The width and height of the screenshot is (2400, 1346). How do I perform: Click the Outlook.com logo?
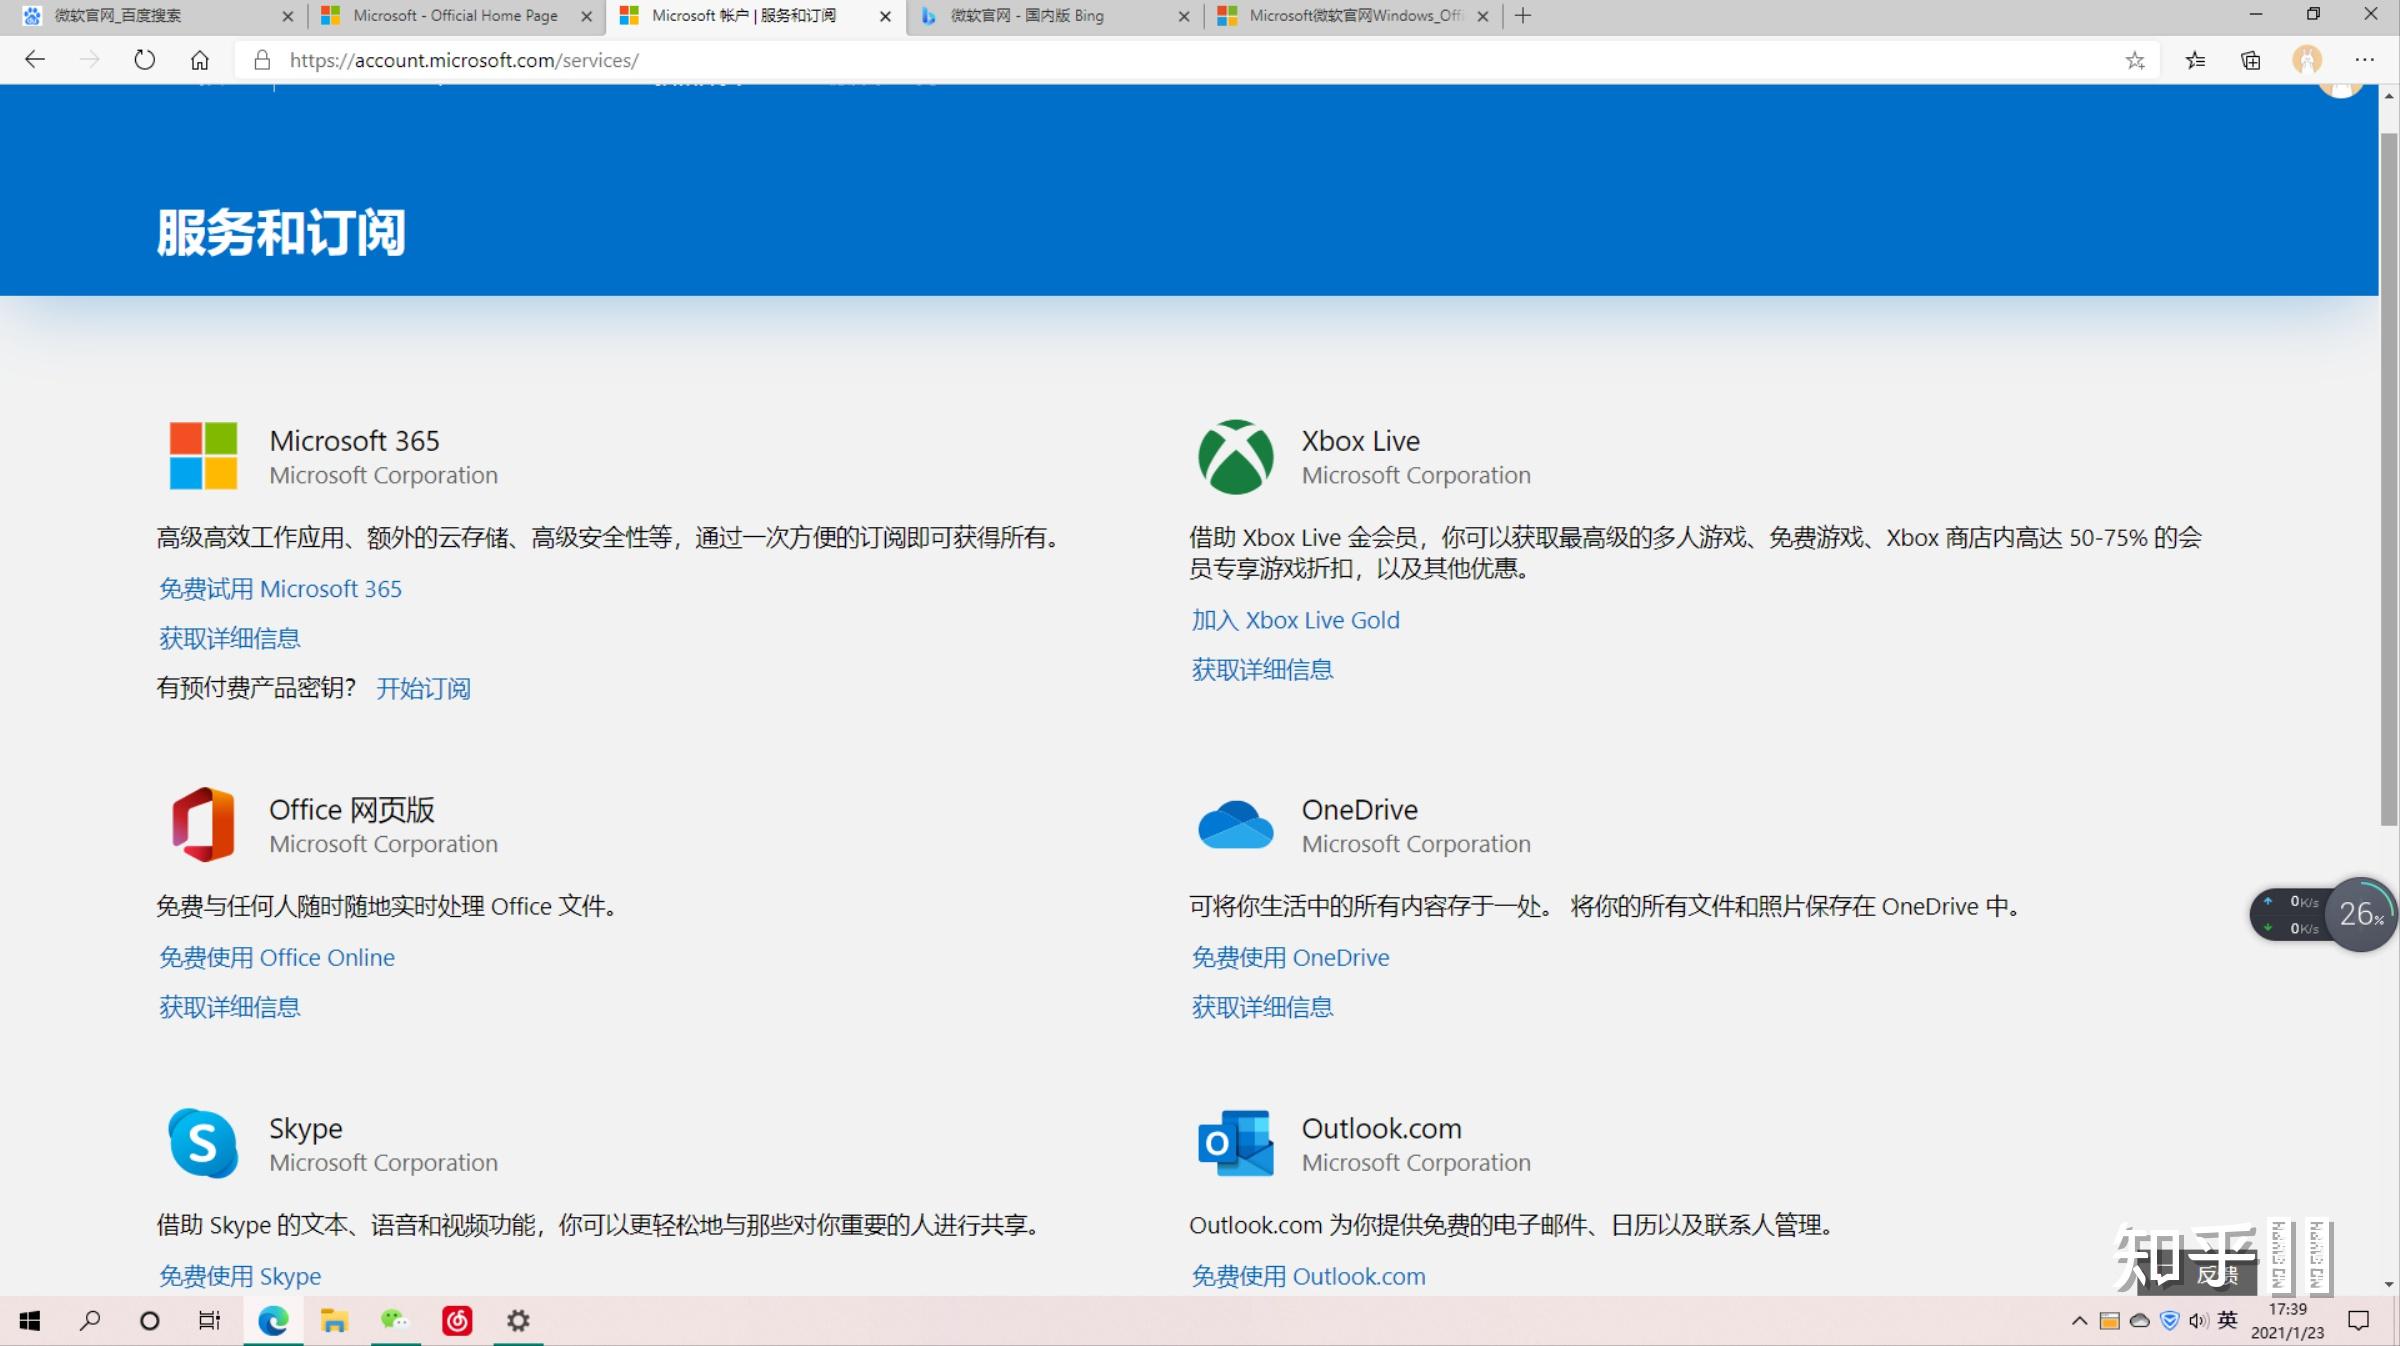pyautogui.click(x=1236, y=1143)
